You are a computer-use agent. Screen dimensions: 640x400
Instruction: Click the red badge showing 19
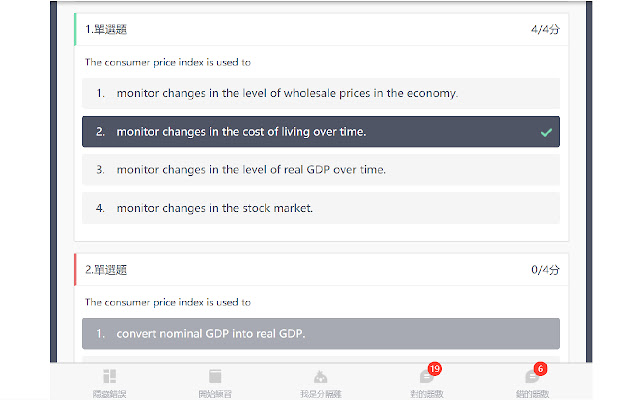pyautogui.click(x=434, y=369)
